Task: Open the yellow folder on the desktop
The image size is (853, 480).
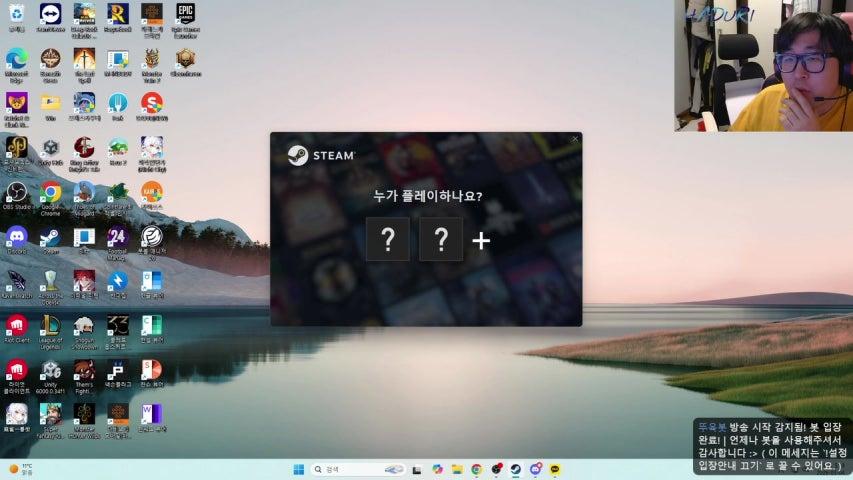Action: (x=51, y=106)
